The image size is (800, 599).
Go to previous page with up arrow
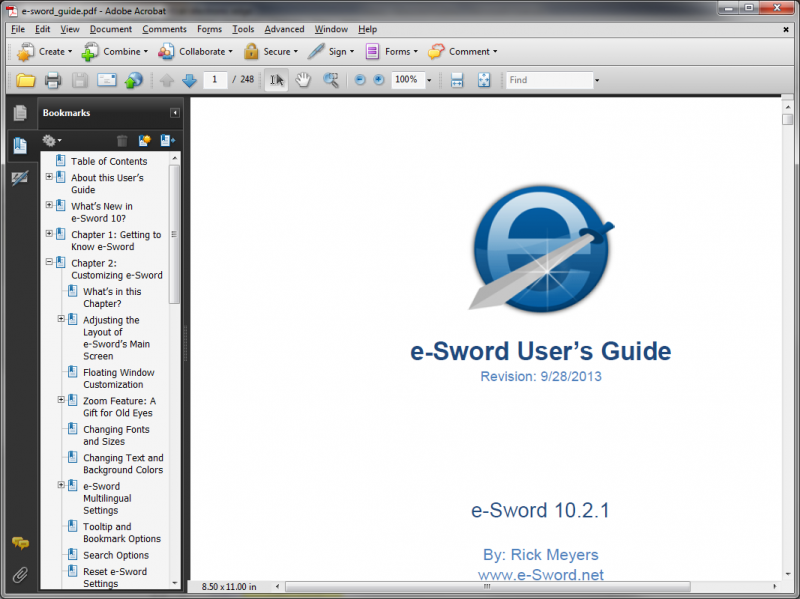coord(167,80)
